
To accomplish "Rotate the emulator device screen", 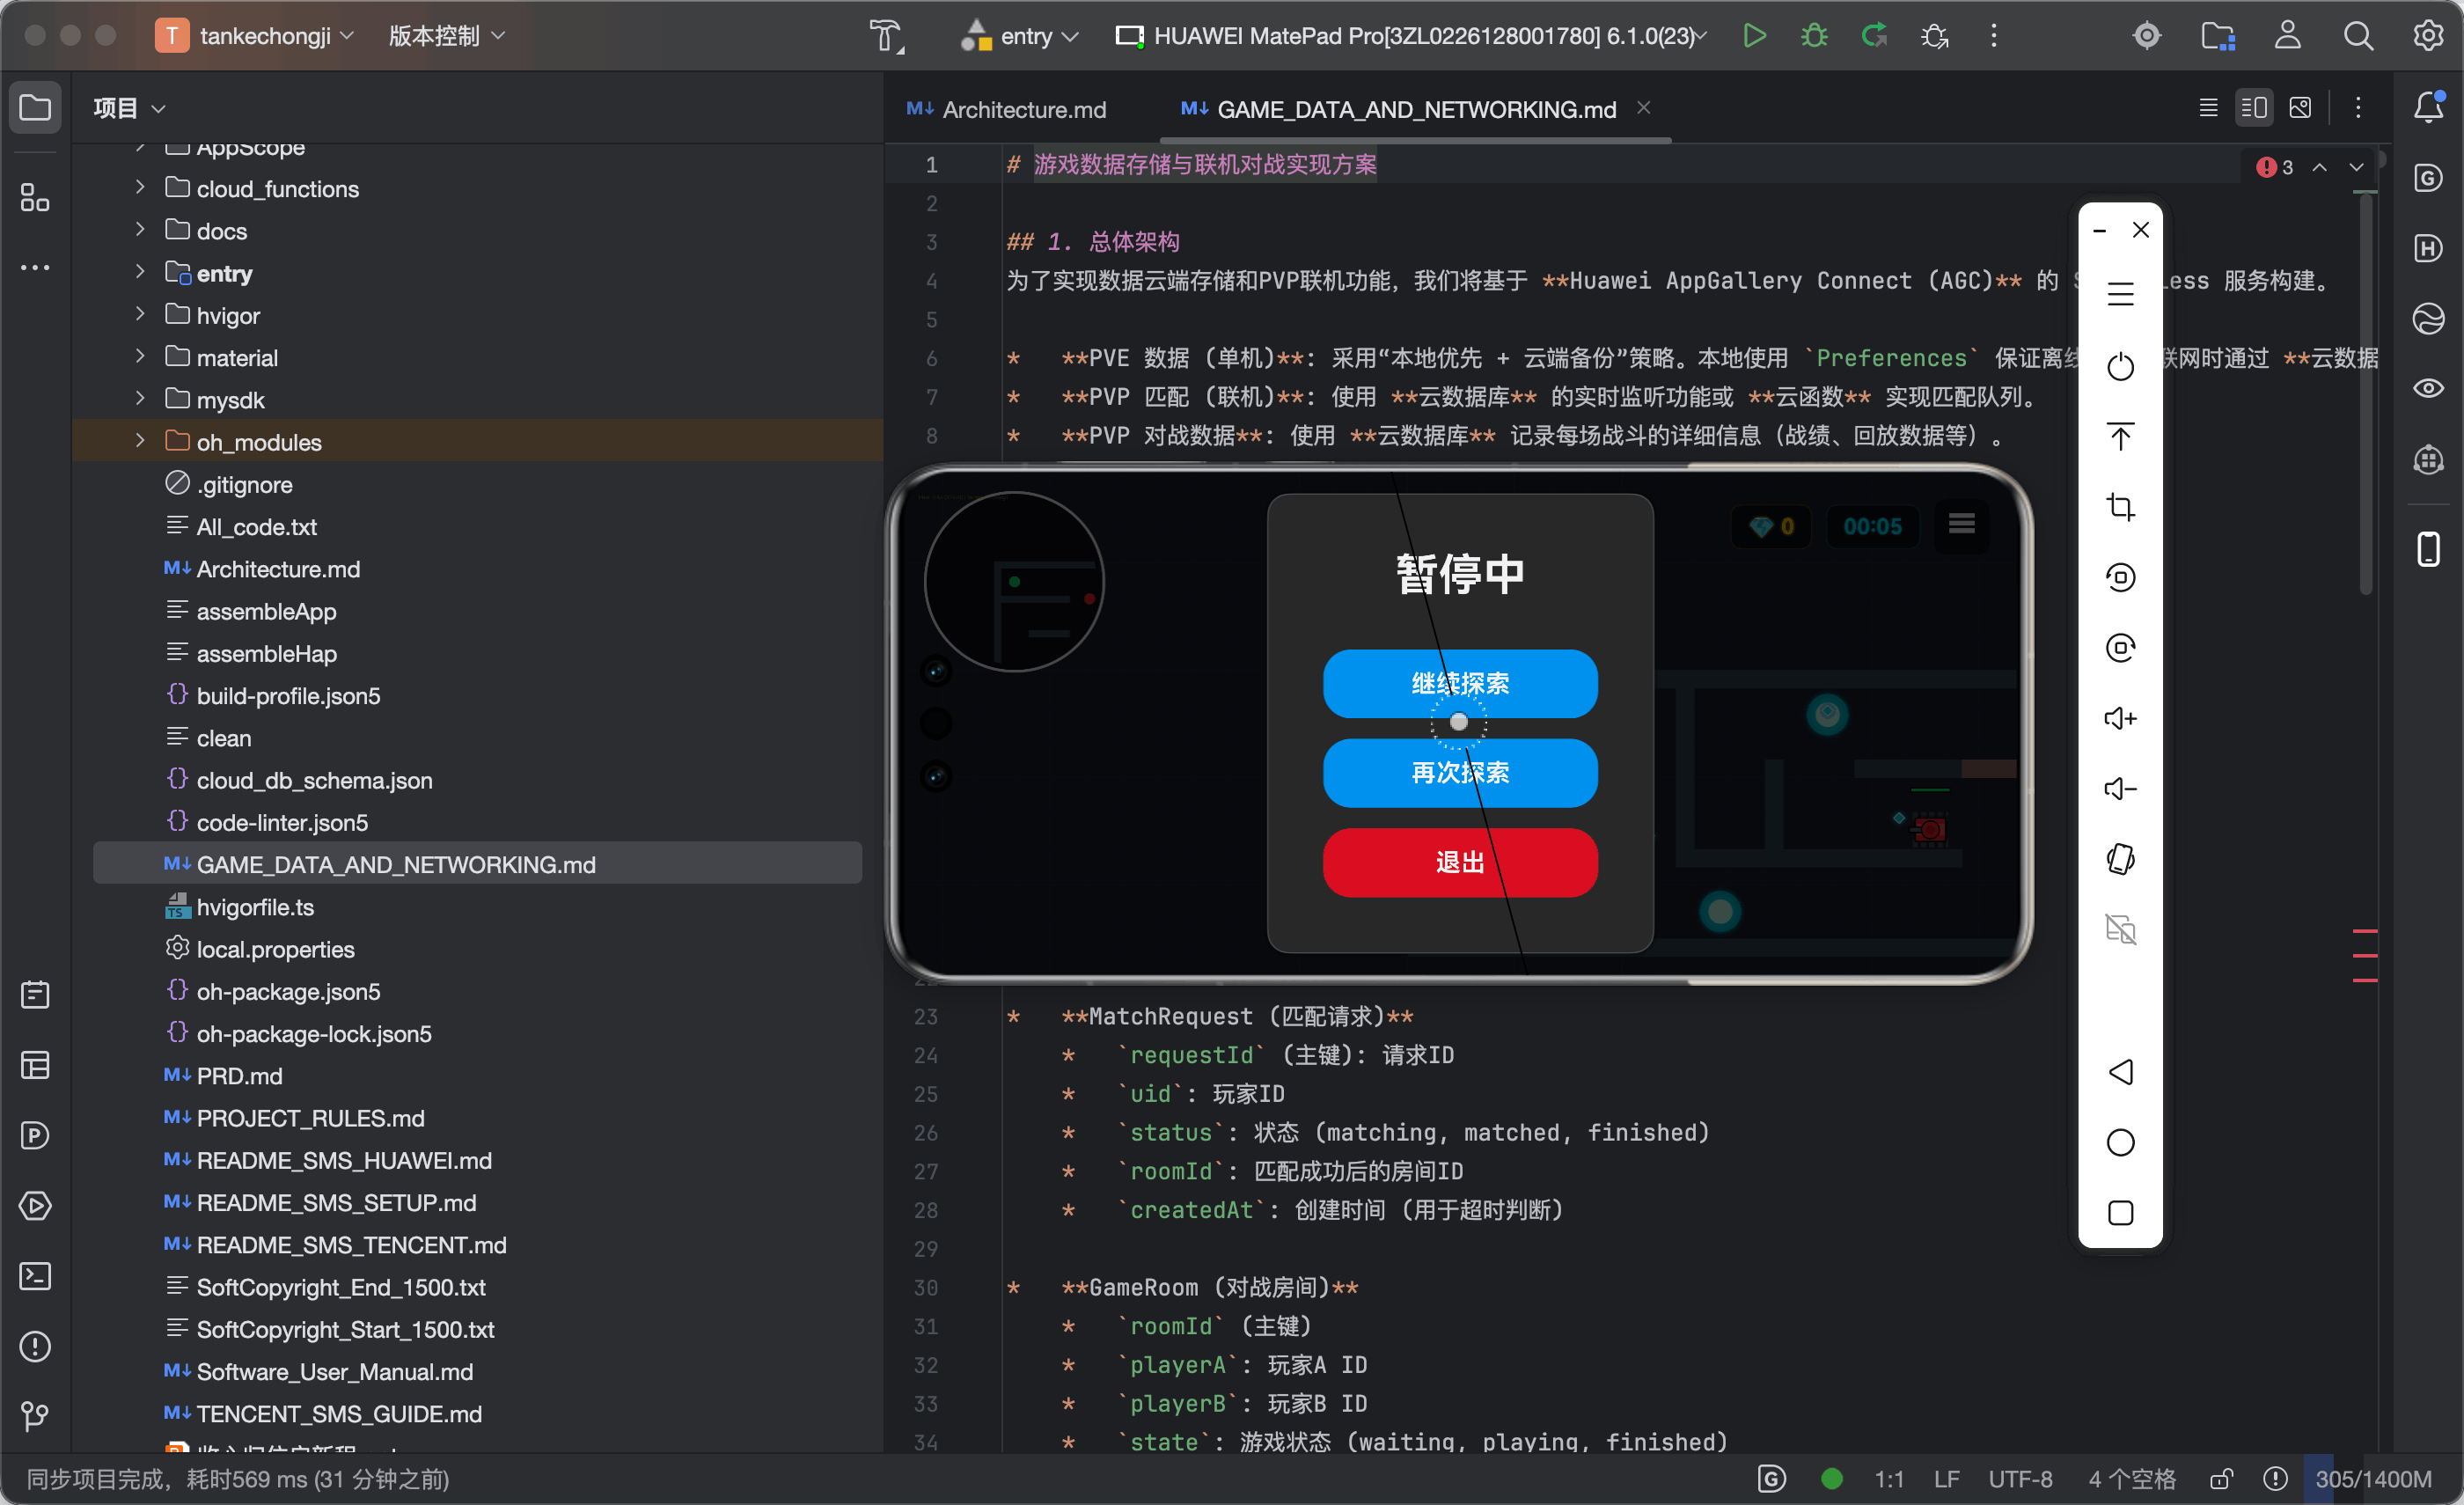I will pos(2120,859).
